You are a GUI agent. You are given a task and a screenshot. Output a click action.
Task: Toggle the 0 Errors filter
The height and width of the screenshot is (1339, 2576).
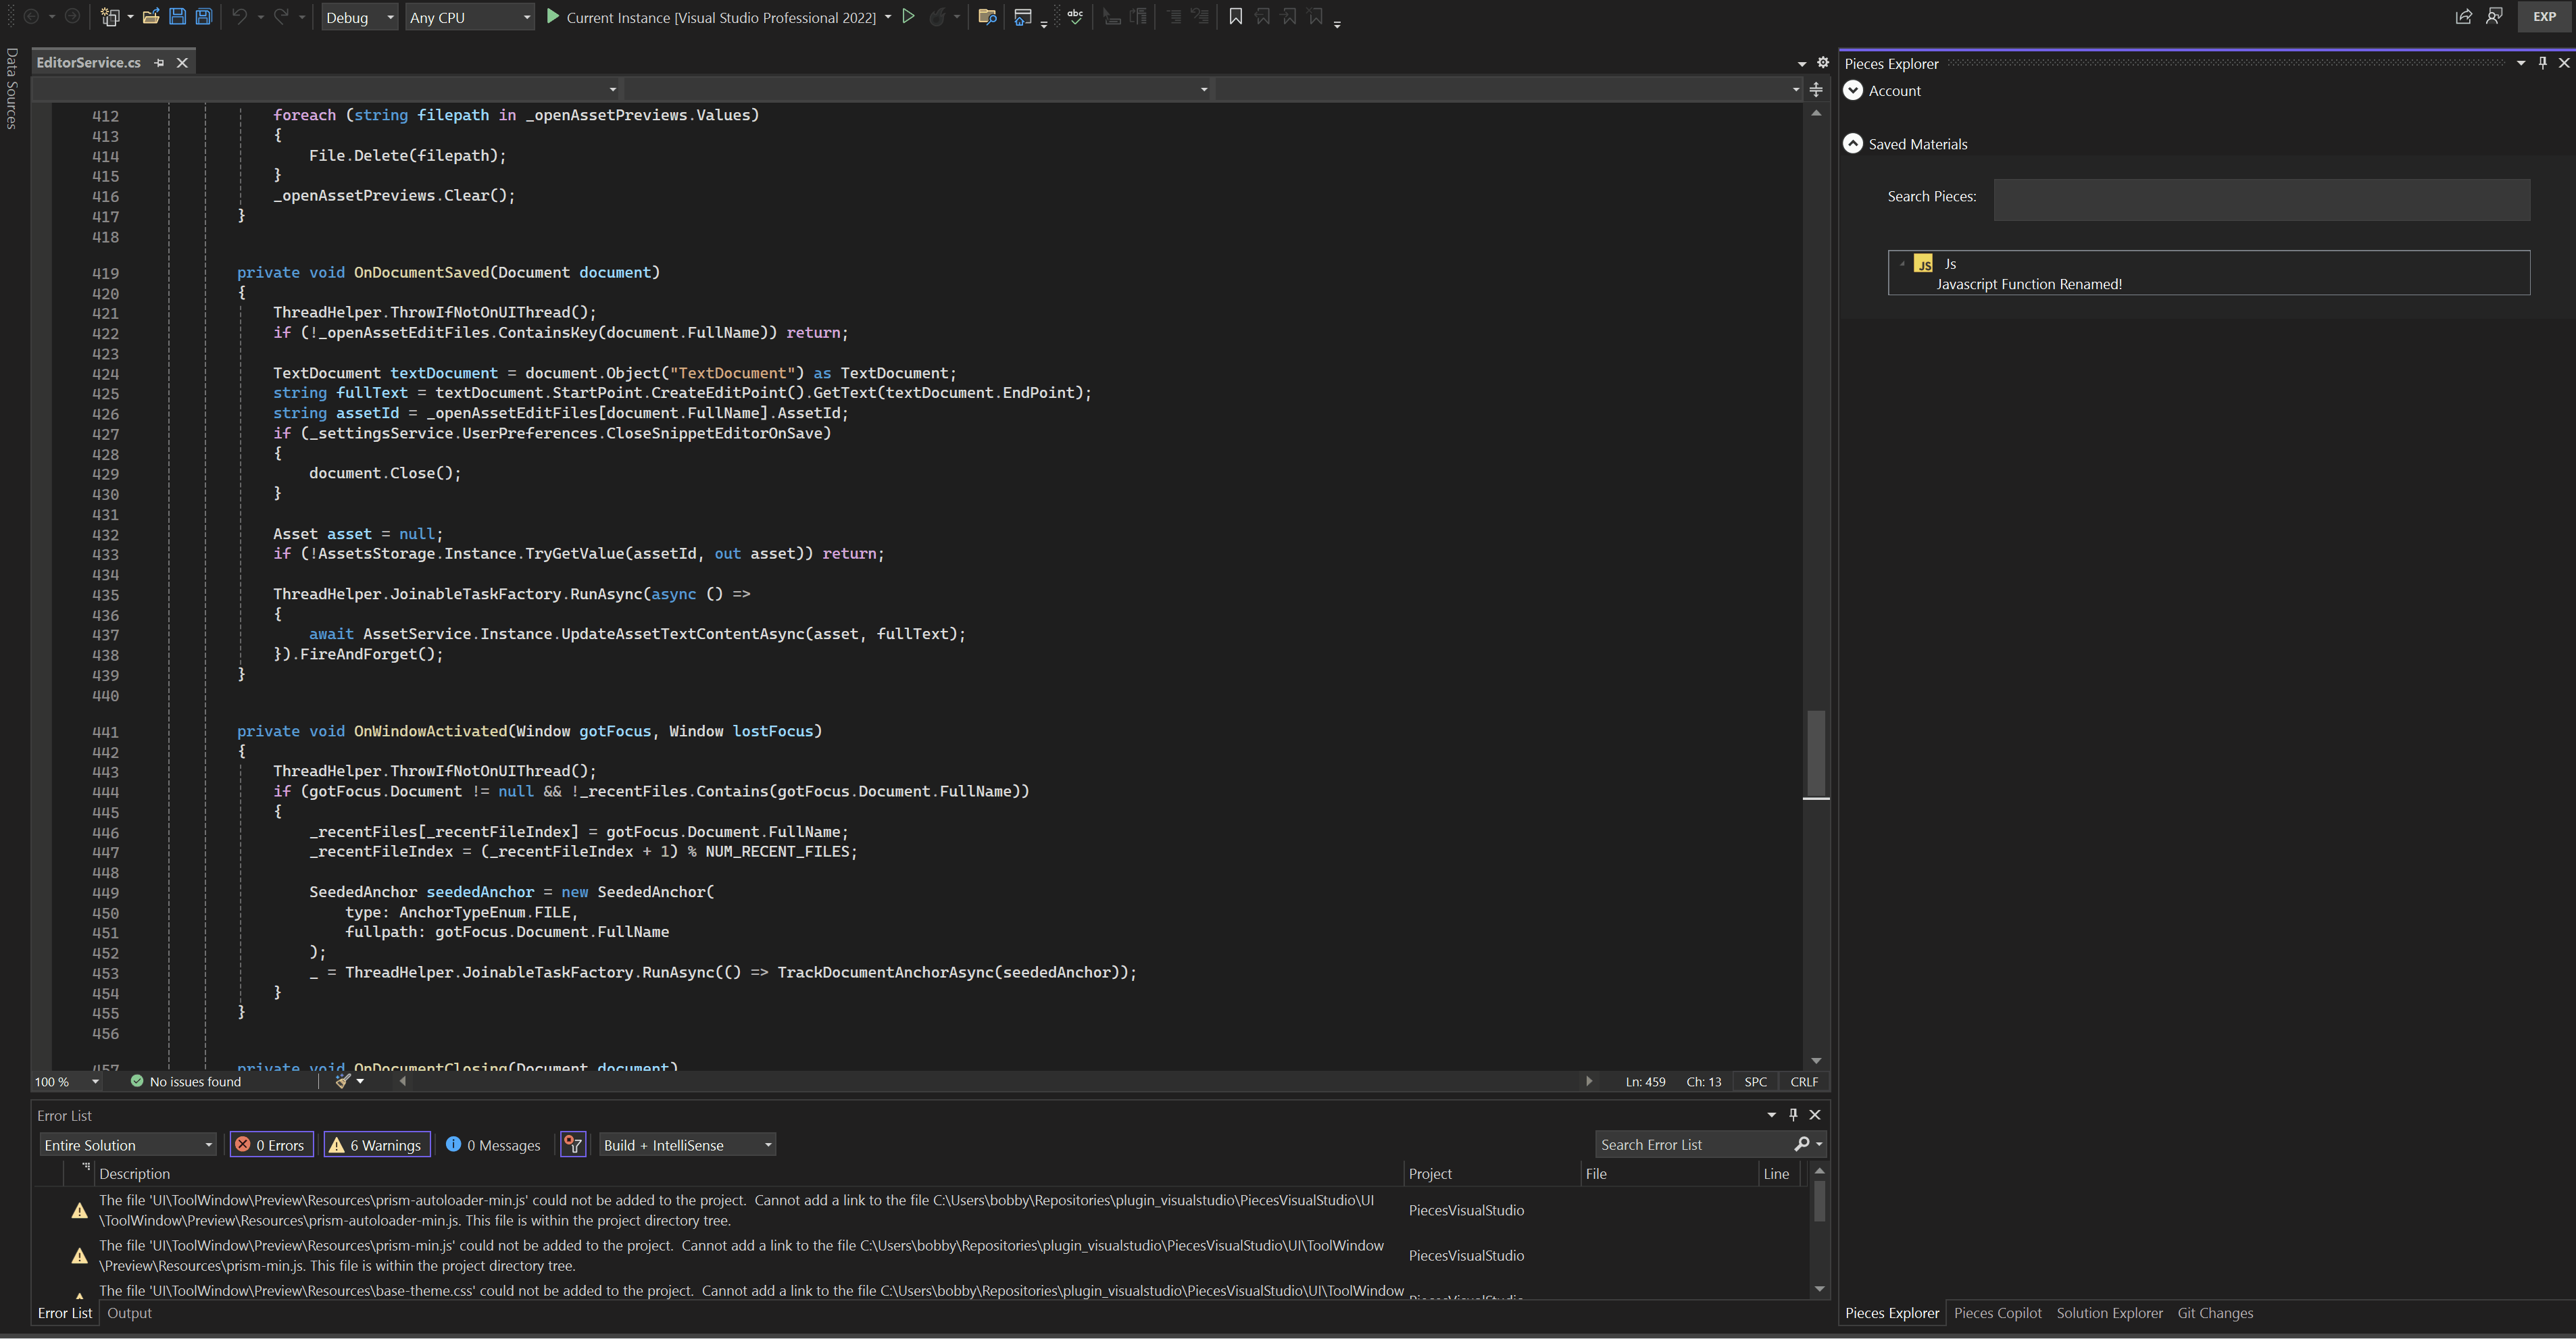(272, 1145)
